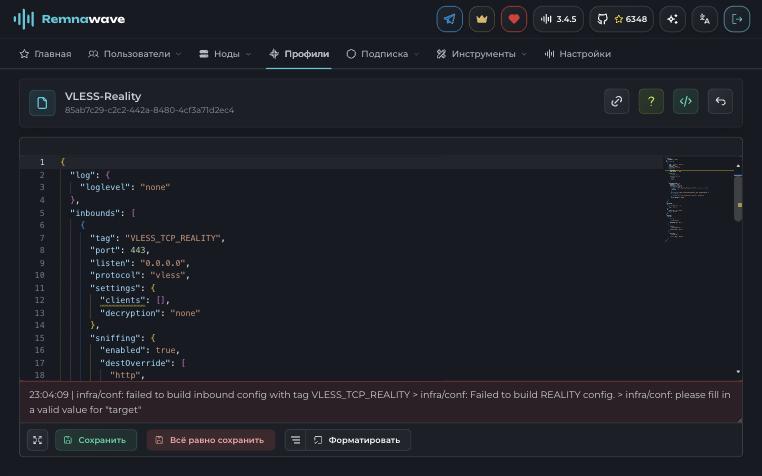This screenshot has height=476, width=762.
Task: Open the Подписка menu
Action: (x=382, y=54)
